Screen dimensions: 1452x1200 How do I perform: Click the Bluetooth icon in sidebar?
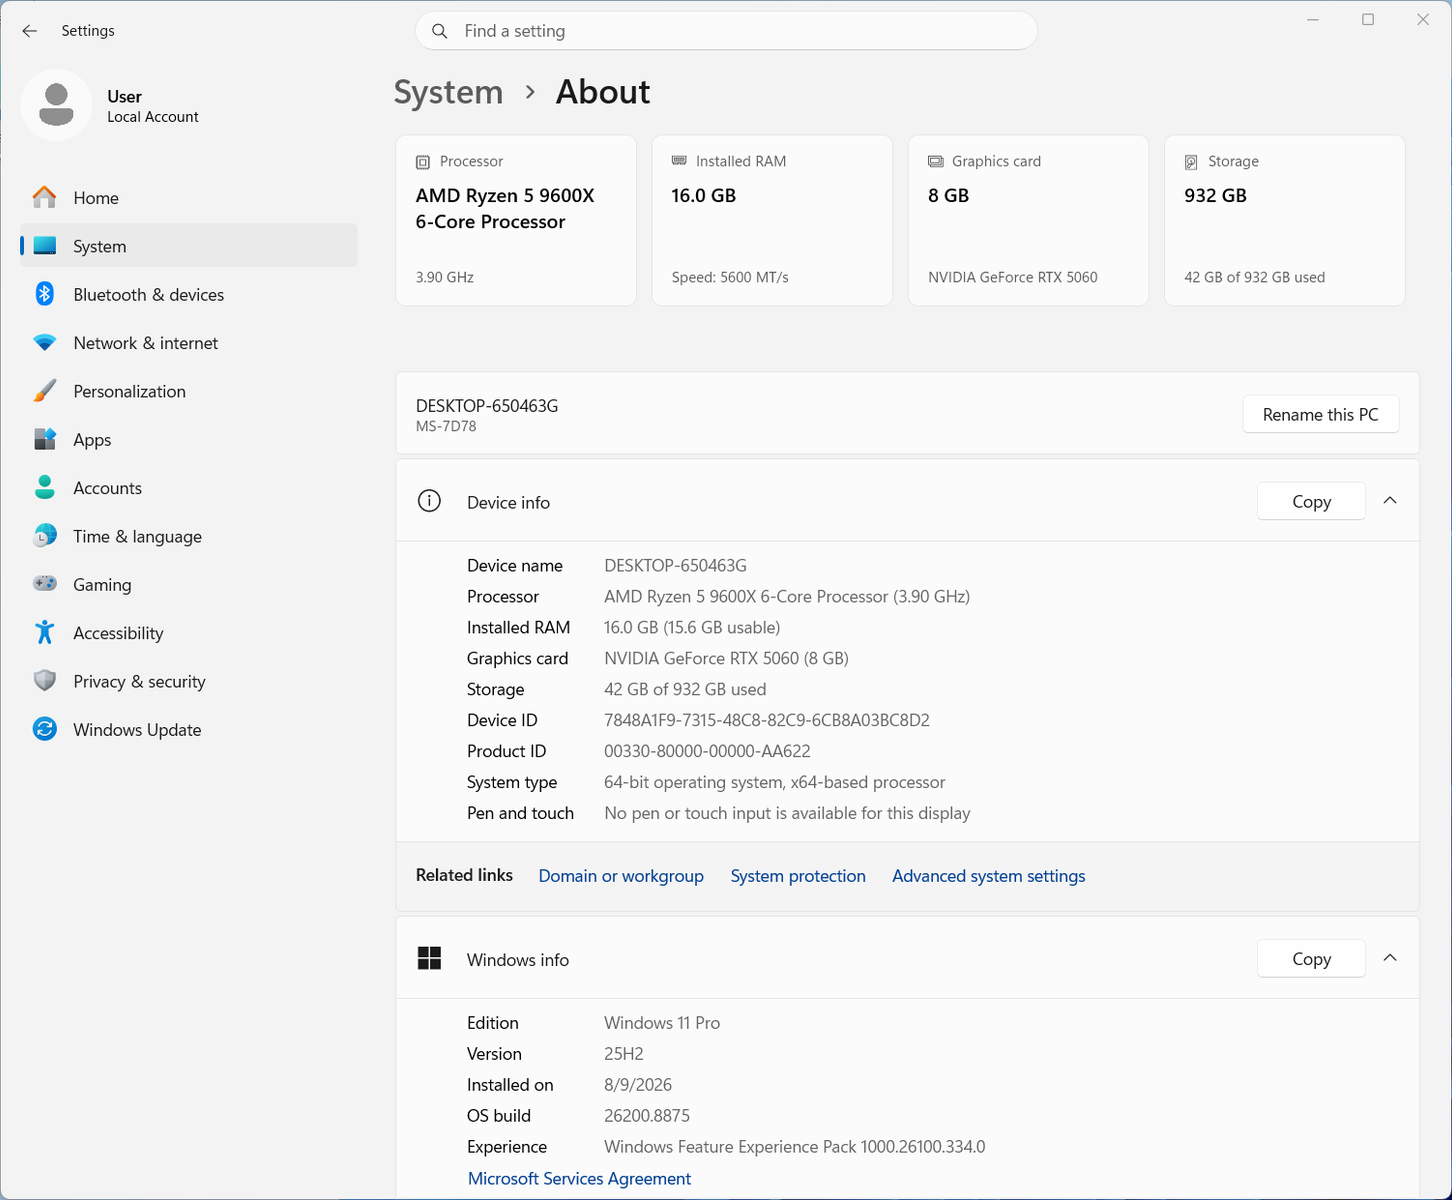pyautogui.click(x=45, y=294)
